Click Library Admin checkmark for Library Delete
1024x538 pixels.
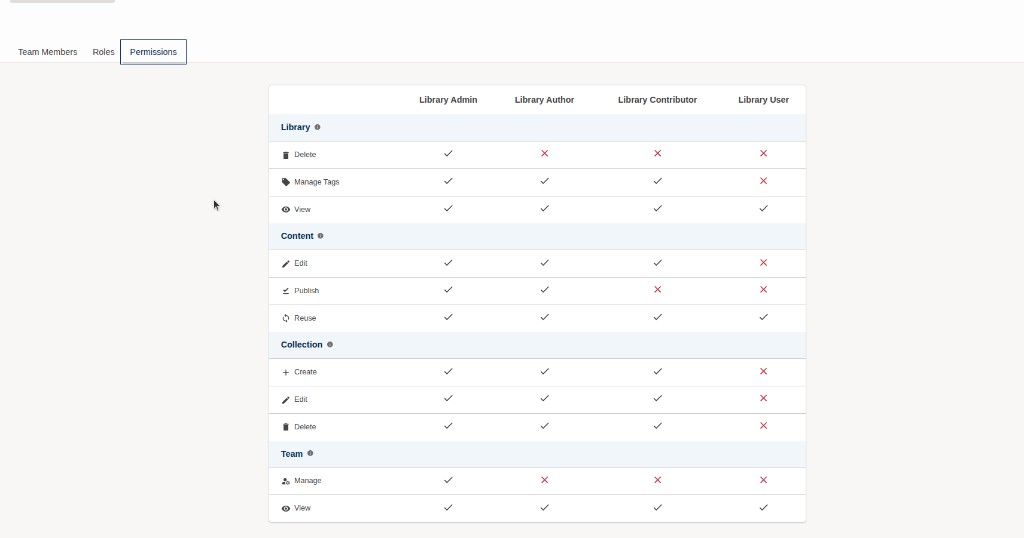click(448, 153)
